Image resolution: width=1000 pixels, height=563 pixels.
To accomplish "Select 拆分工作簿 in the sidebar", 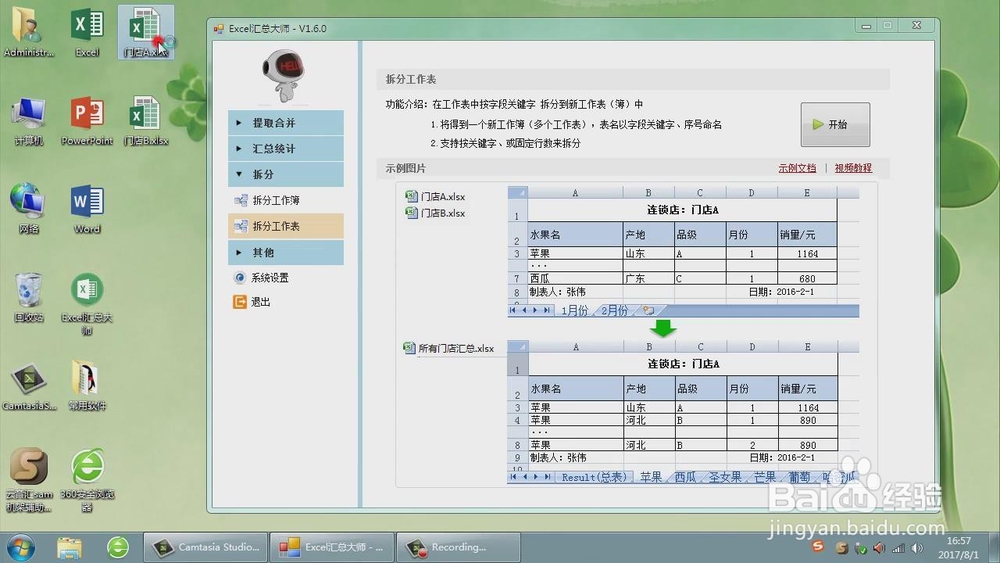I will [286, 200].
